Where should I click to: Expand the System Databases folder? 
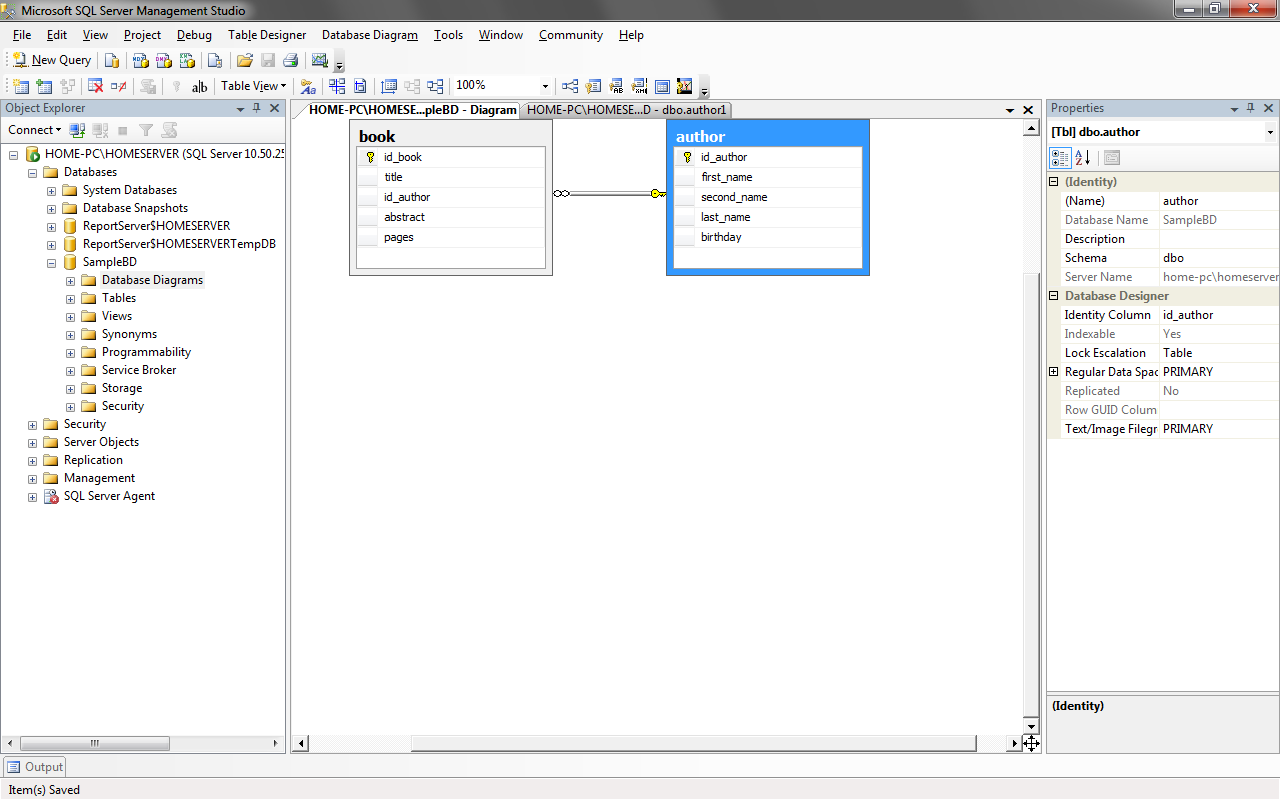(51, 190)
